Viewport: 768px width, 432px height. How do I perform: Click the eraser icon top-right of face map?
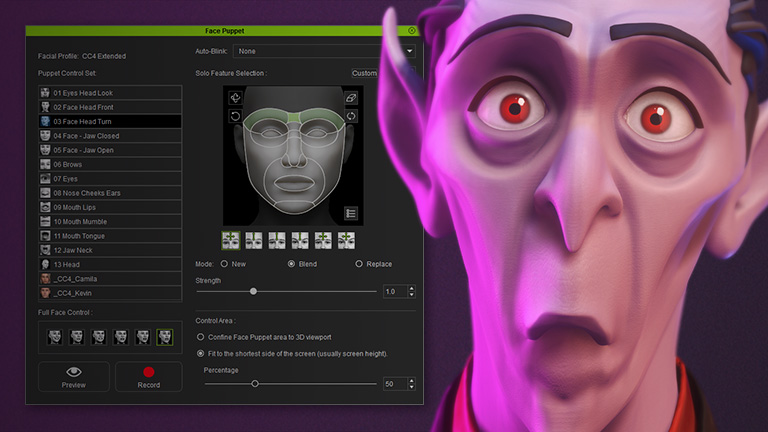(x=351, y=98)
